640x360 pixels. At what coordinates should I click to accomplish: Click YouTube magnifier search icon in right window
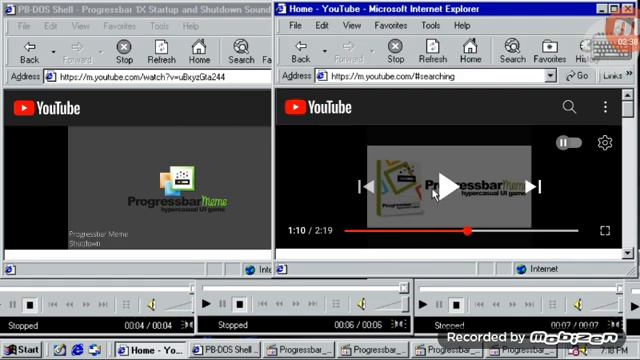tap(569, 107)
